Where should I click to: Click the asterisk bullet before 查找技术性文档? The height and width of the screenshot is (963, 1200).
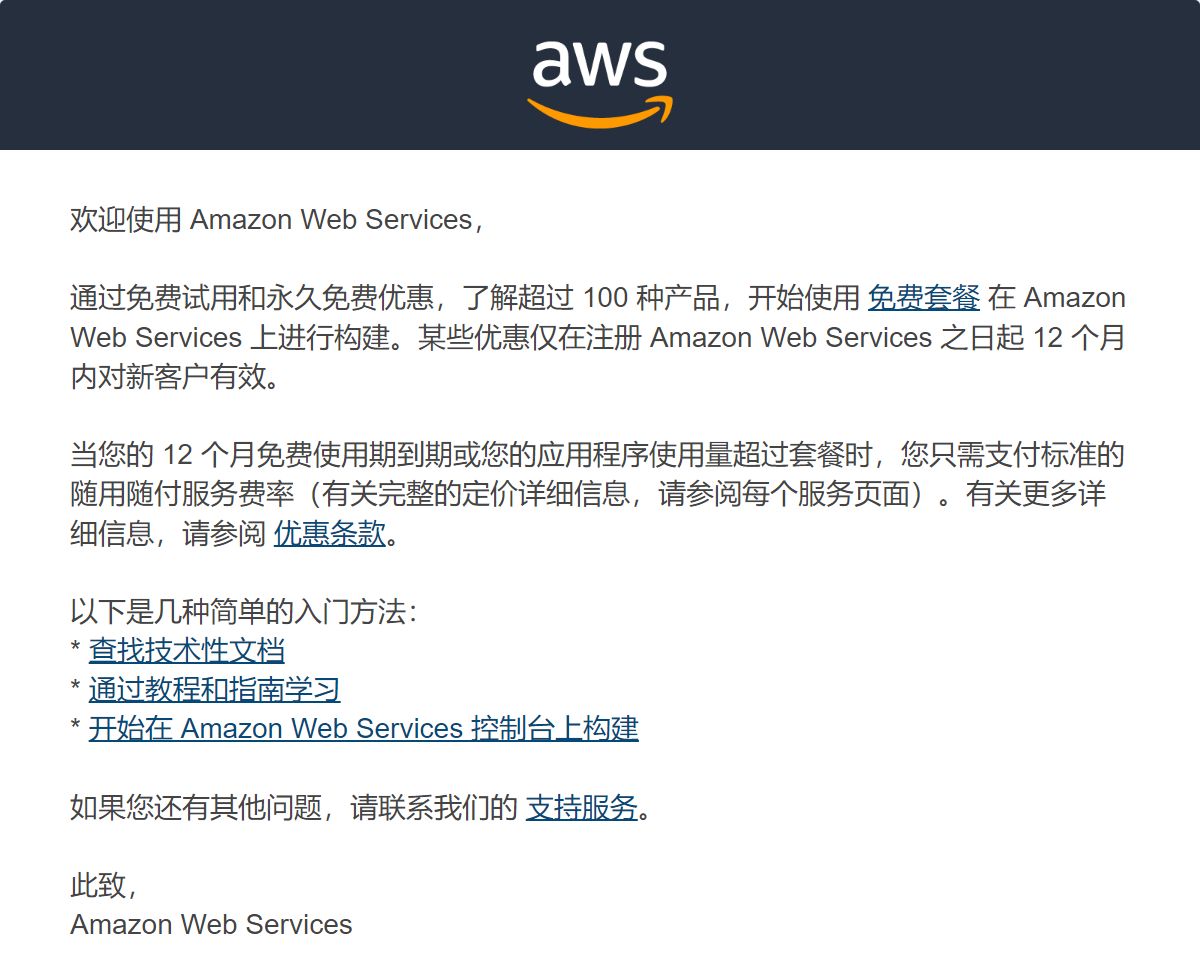click(x=75, y=652)
